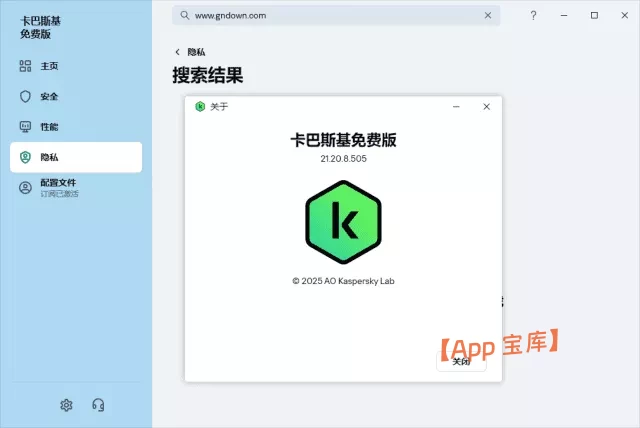Screen dimensions: 640x428
Task: Click the © 2025 AO Kaspersky Lab text
Action: tap(343, 281)
